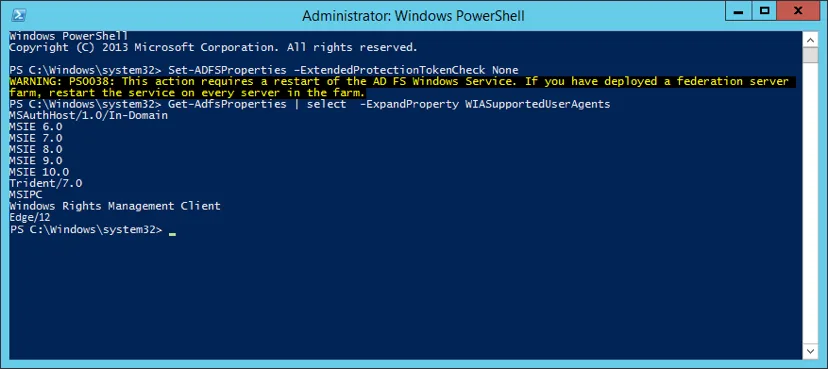
Task: Click the scrollbar up arrow
Action: (810, 39)
